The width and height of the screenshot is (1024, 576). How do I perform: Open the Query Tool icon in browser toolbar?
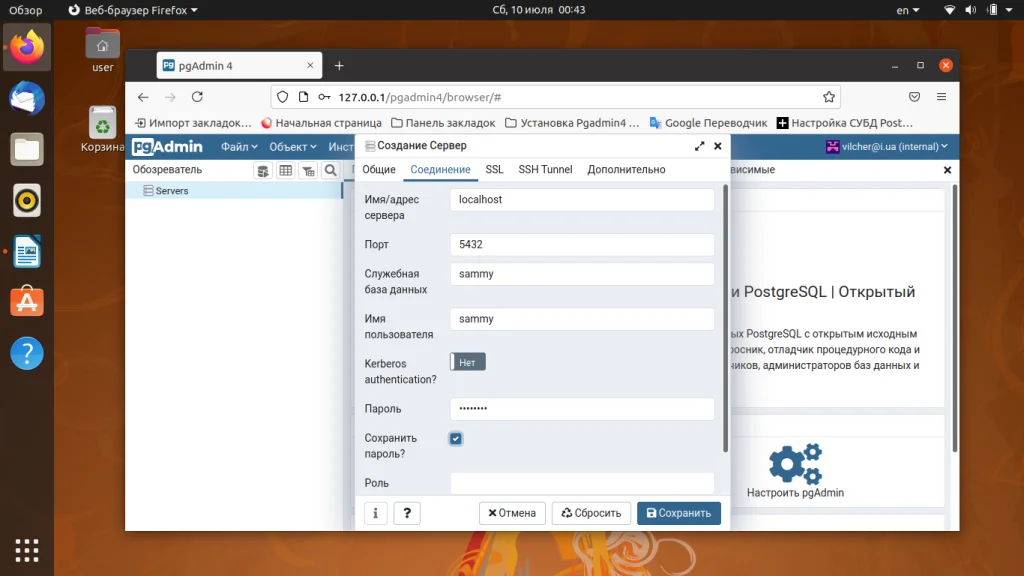point(263,171)
